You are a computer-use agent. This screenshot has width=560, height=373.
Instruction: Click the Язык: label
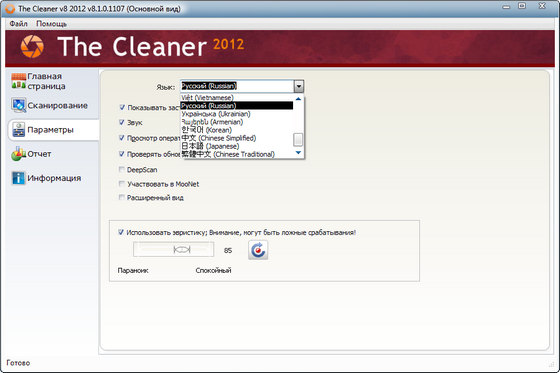(166, 87)
